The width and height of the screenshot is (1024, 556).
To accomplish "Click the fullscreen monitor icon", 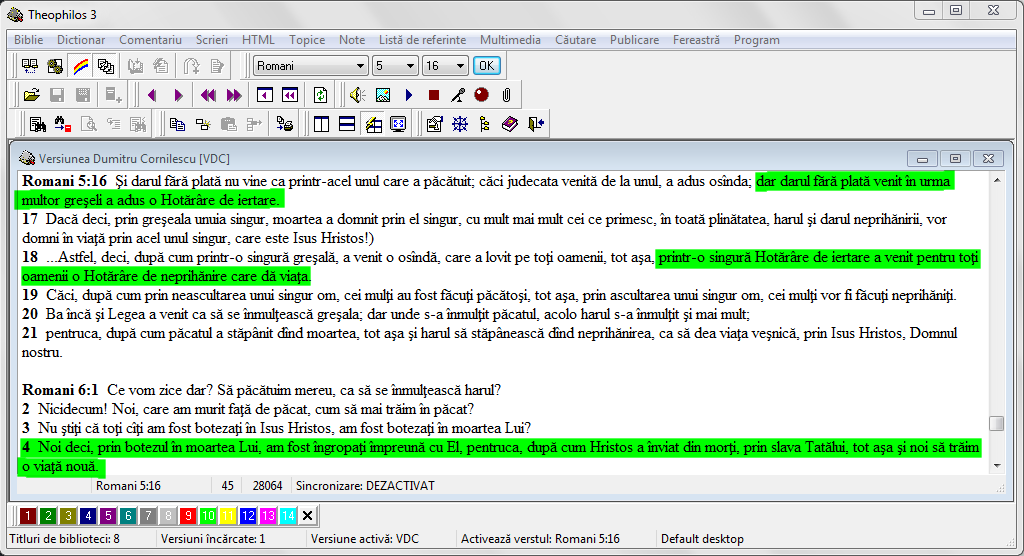I will [398, 124].
